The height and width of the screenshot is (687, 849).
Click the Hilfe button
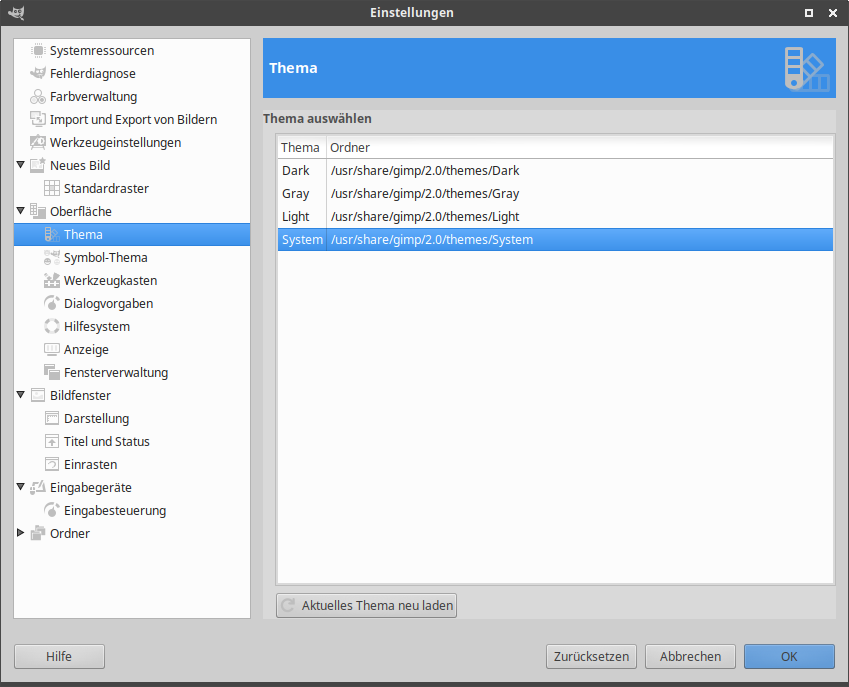(59, 656)
